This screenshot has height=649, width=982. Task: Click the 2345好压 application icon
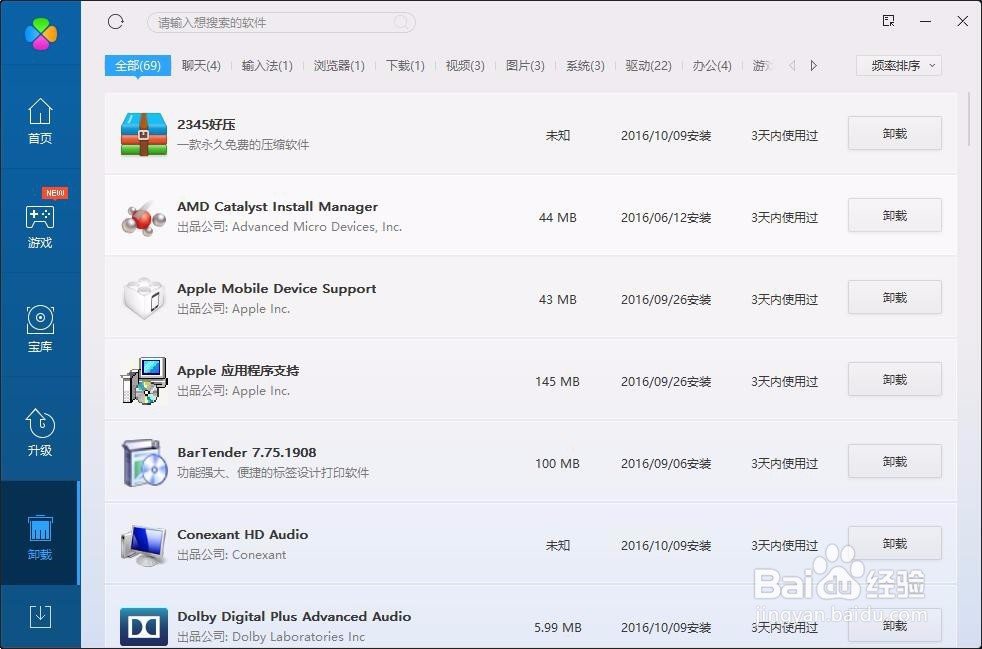[x=143, y=133]
